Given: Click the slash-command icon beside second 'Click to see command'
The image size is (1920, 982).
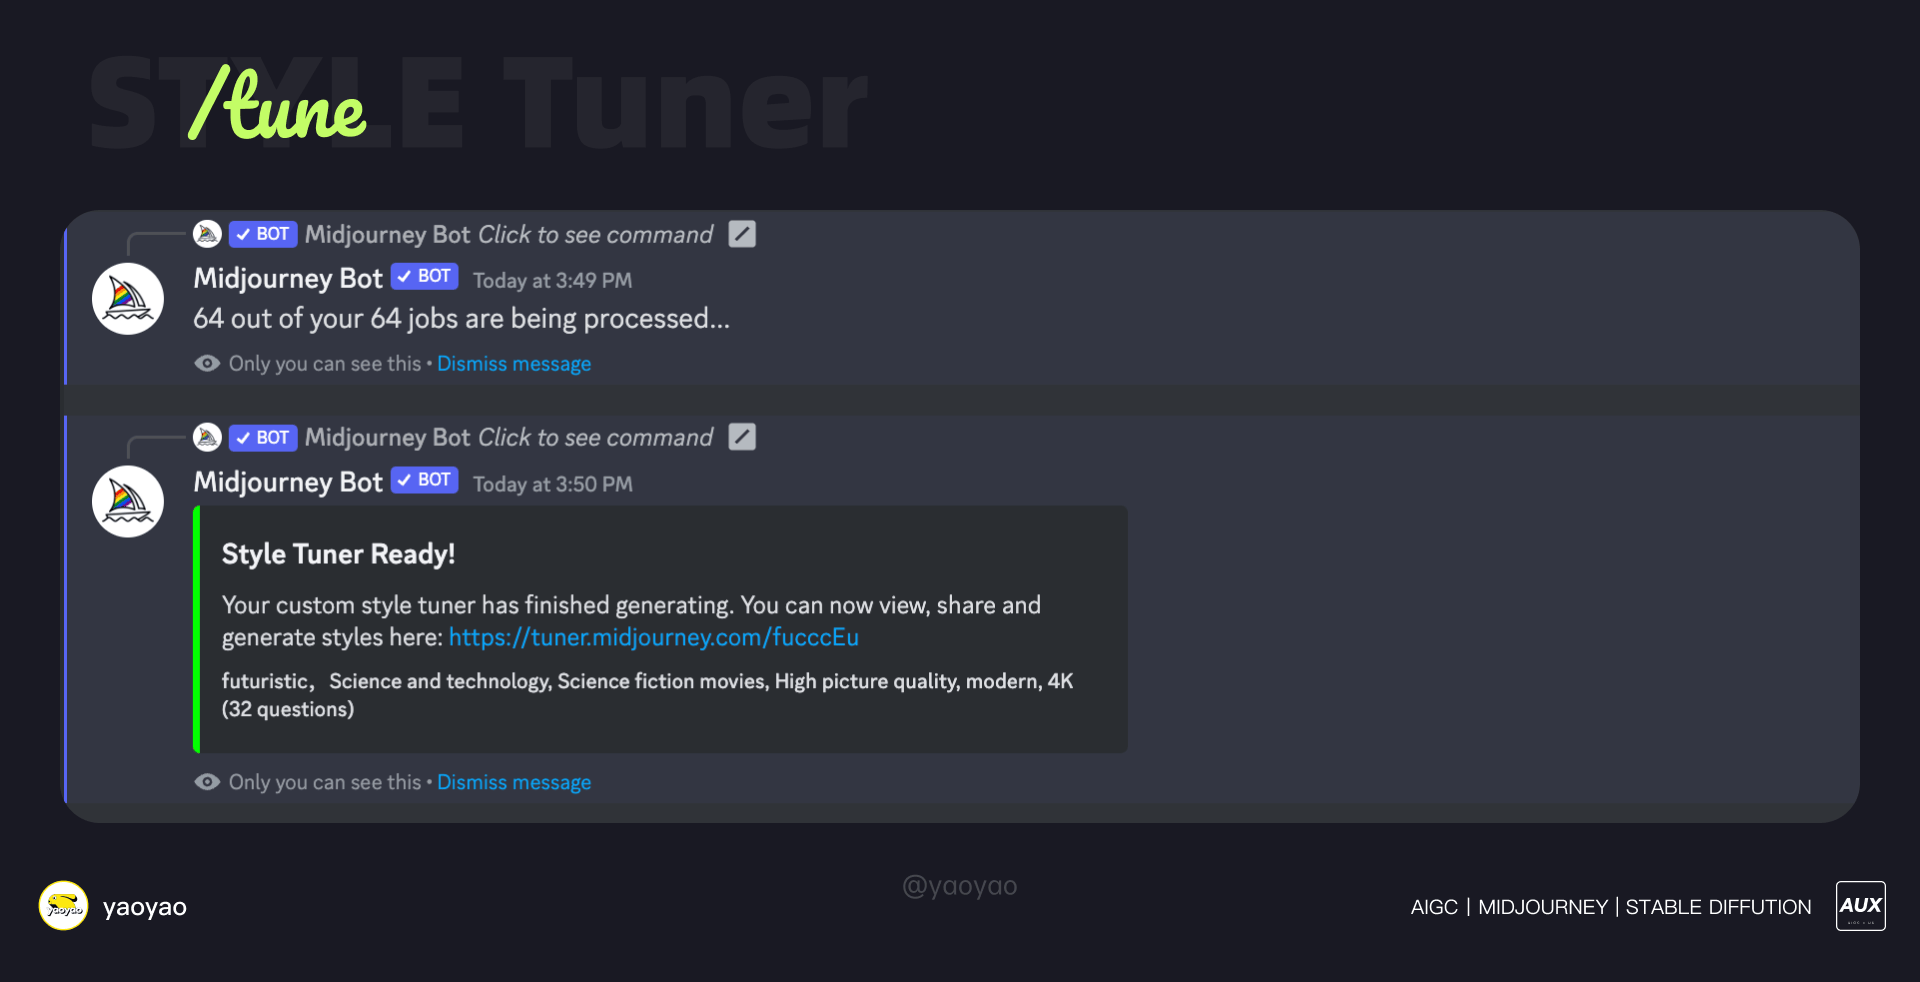Looking at the screenshot, I should [x=742, y=437].
